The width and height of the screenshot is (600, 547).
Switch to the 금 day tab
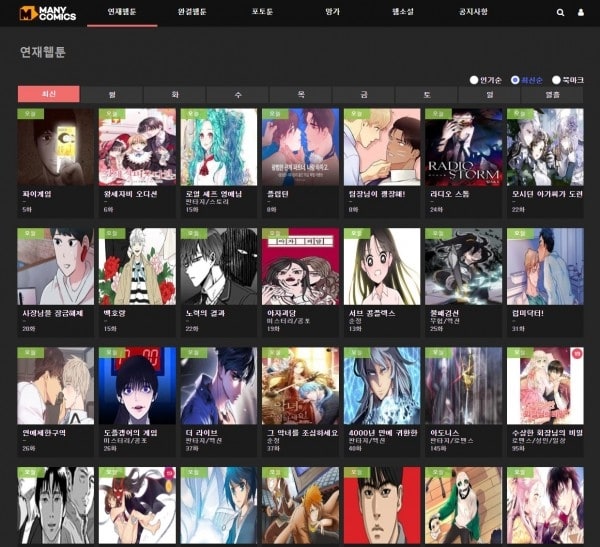(364, 95)
